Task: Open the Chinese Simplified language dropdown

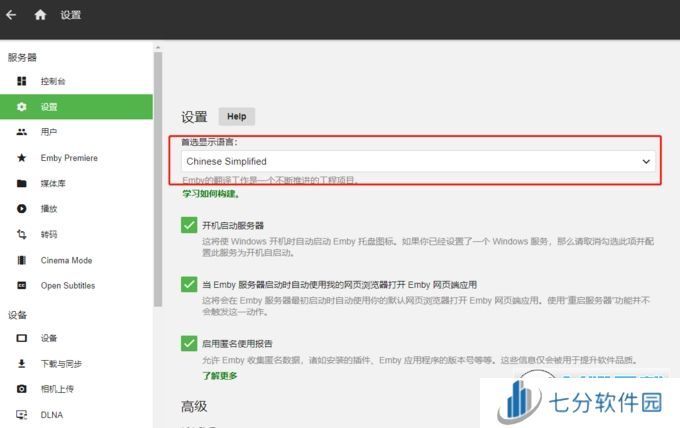Action: coord(418,161)
